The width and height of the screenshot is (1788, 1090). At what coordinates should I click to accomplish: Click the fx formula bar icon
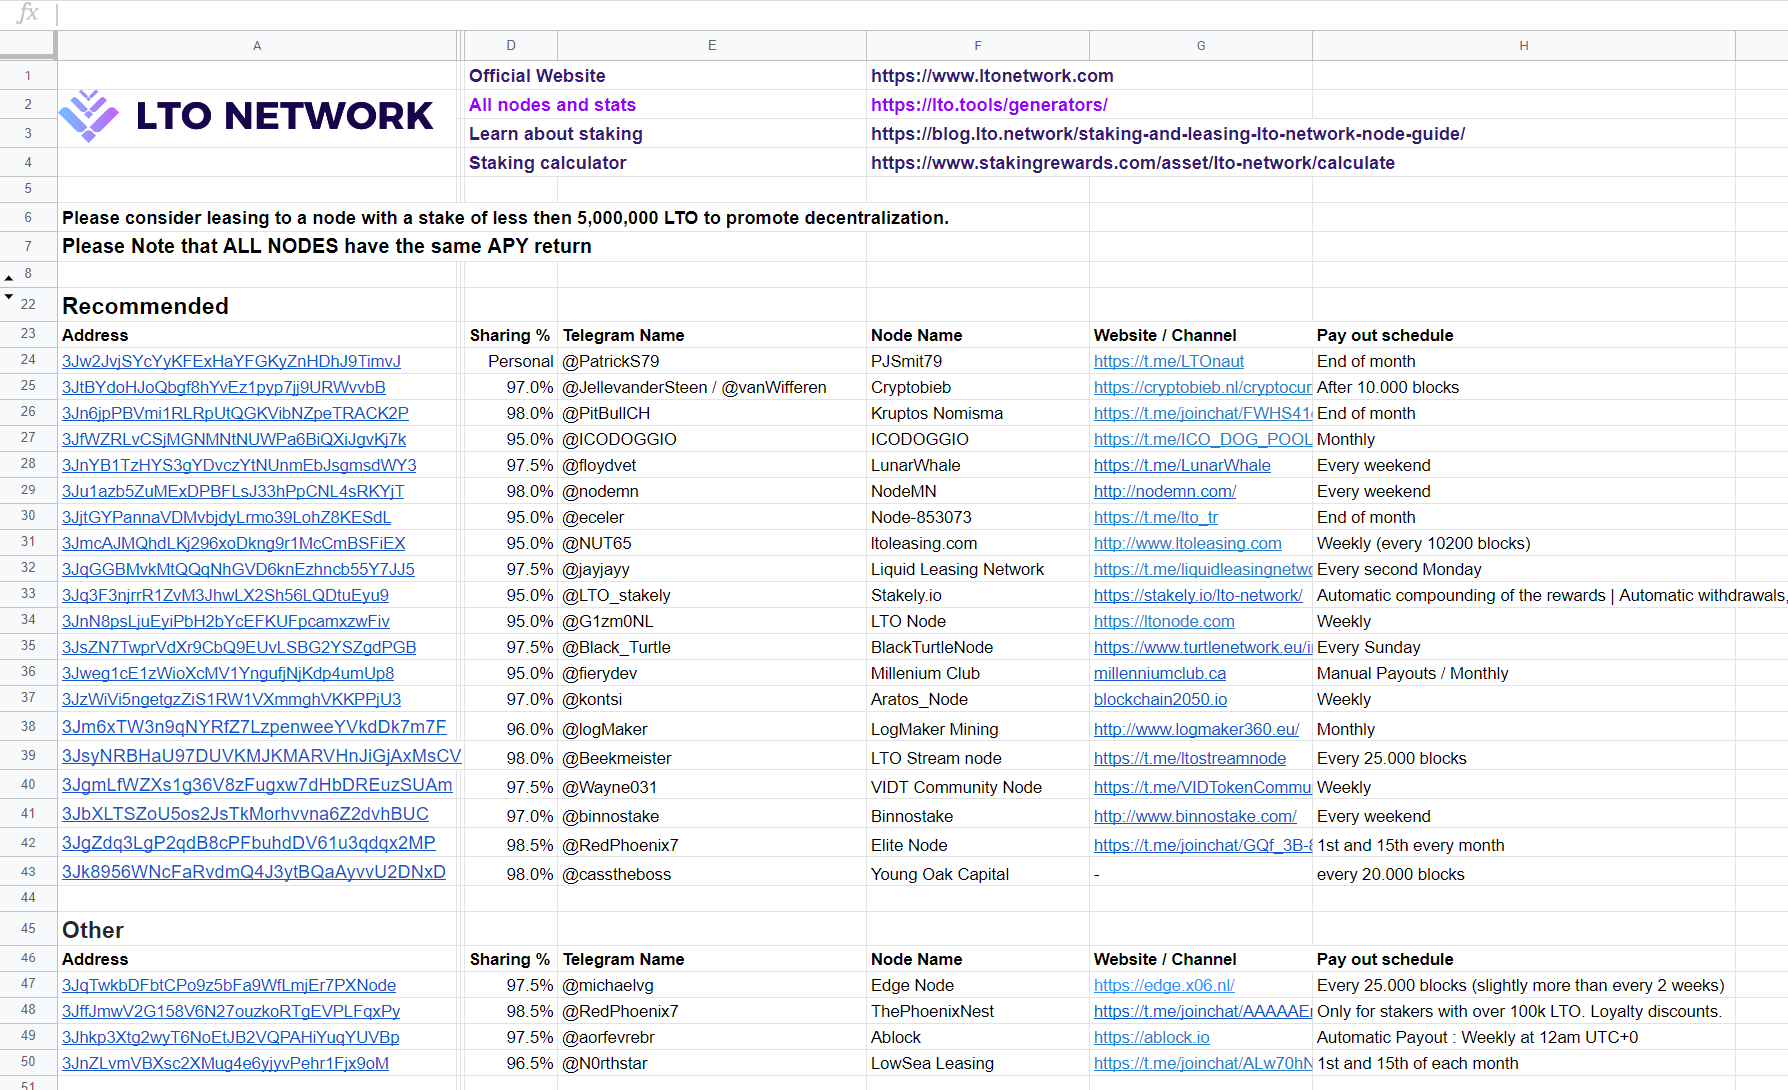(28, 13)
